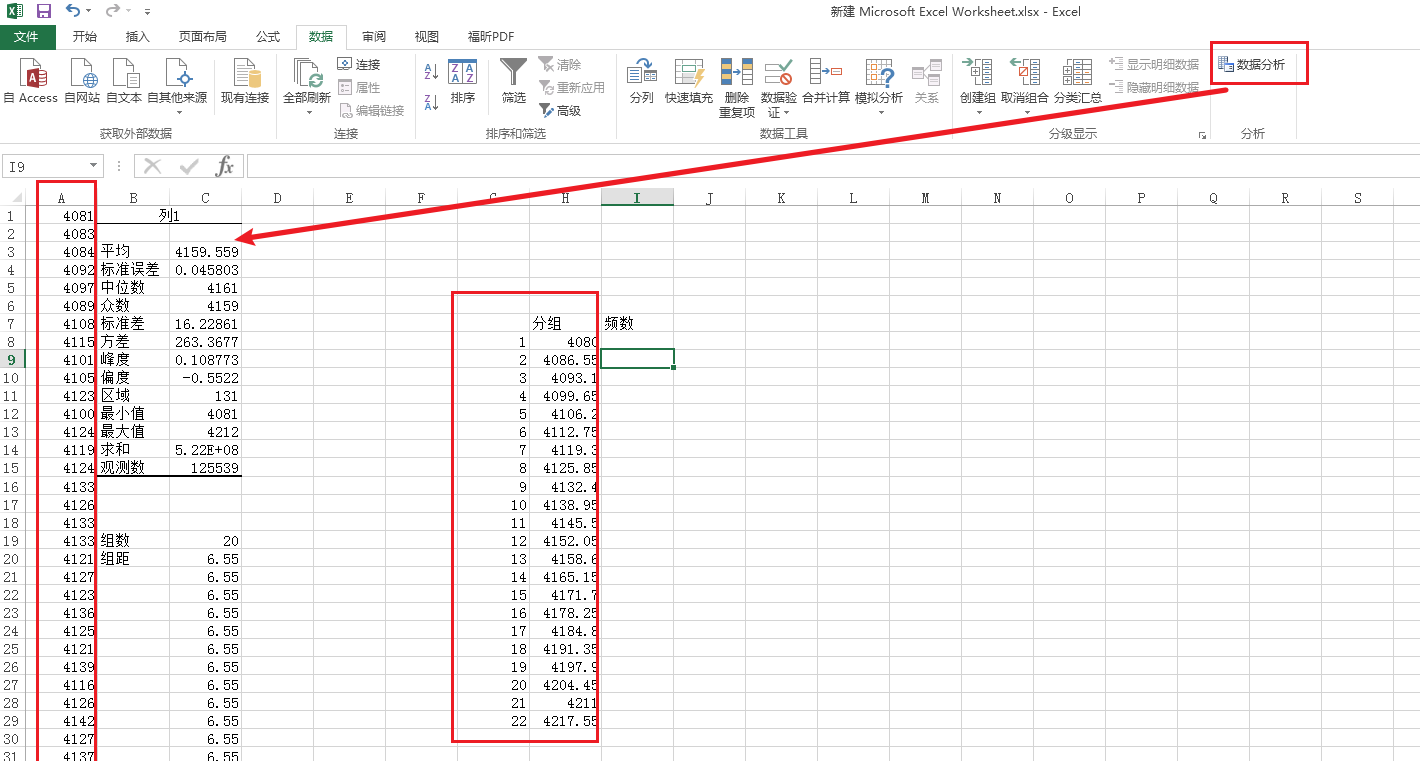Click Consolidate (合并计算)

(x=826, y=82)
